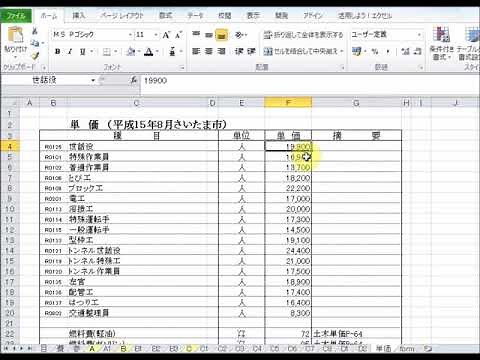Toggle Center alignment icon

coord(209,51)
